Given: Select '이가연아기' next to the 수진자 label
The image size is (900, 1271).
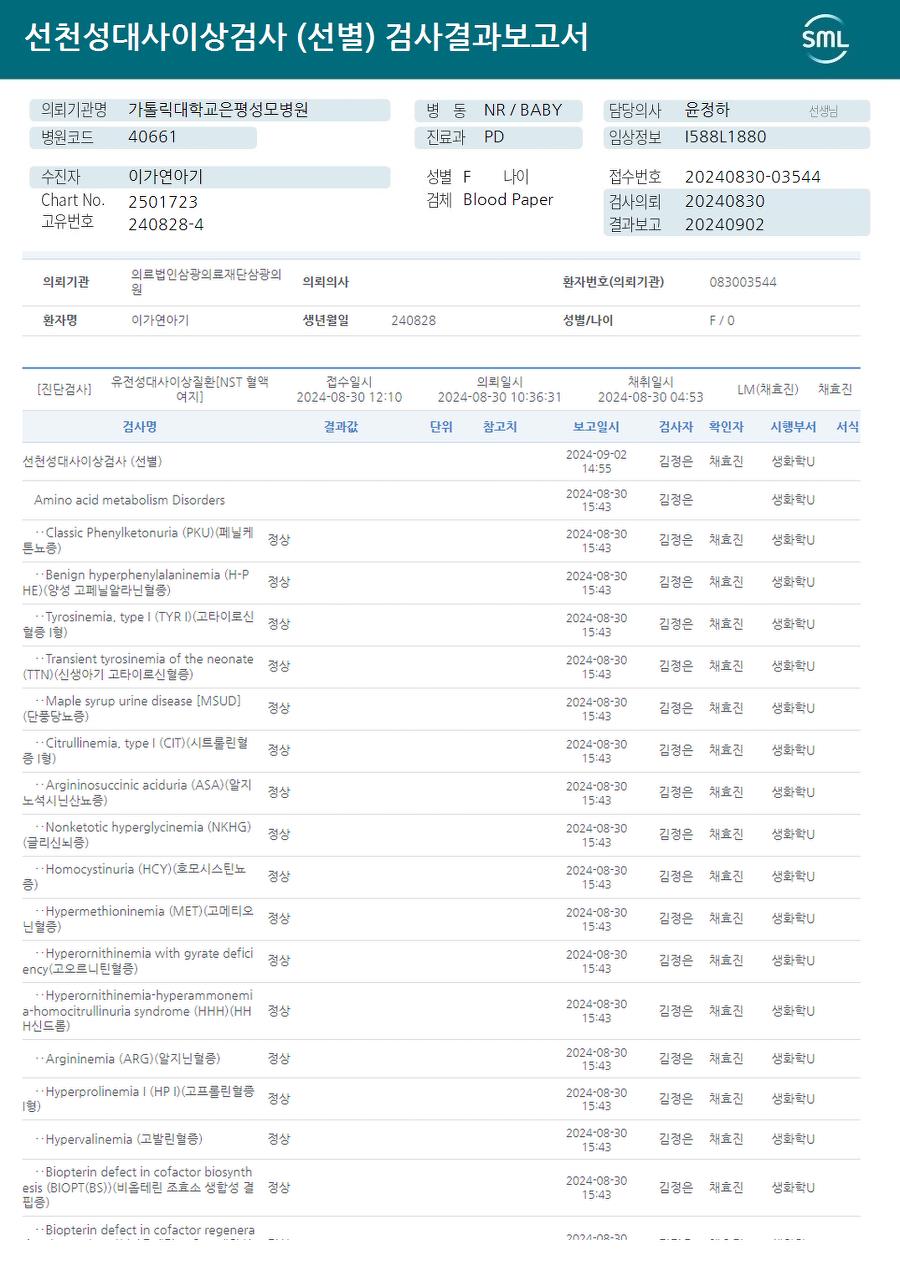Looking at the screenshot, I should pos(165,177).
